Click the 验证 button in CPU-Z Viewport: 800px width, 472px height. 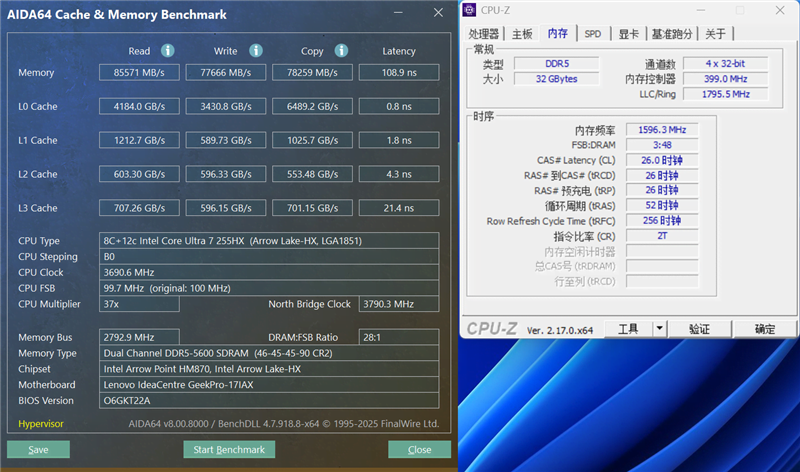700,328
